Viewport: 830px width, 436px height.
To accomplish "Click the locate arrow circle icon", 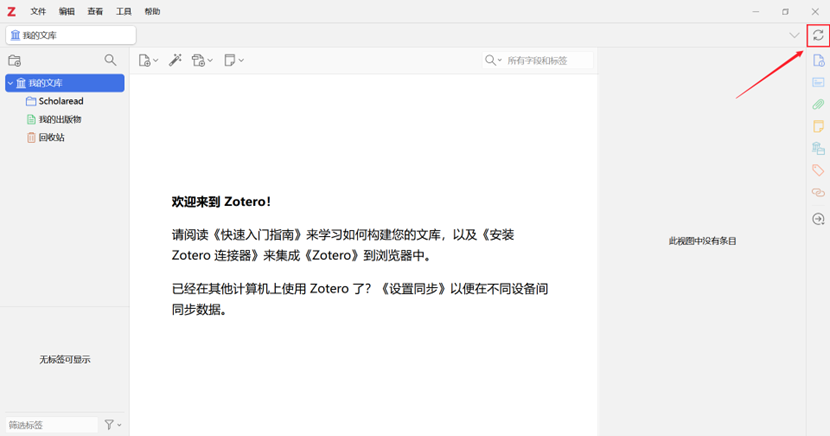I will [818, 219].
